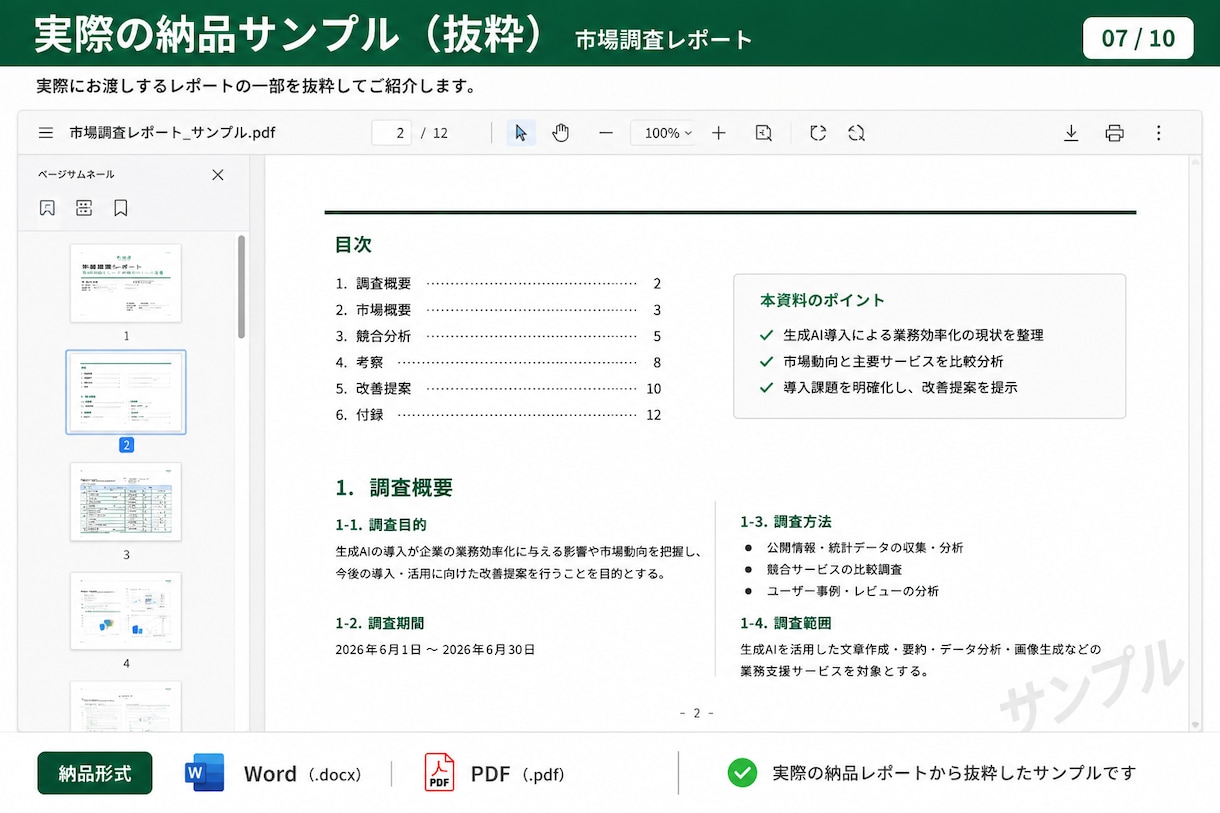
Task: Open the hamburger menu beside the PDF filename
Action: (x=45, y=133)
